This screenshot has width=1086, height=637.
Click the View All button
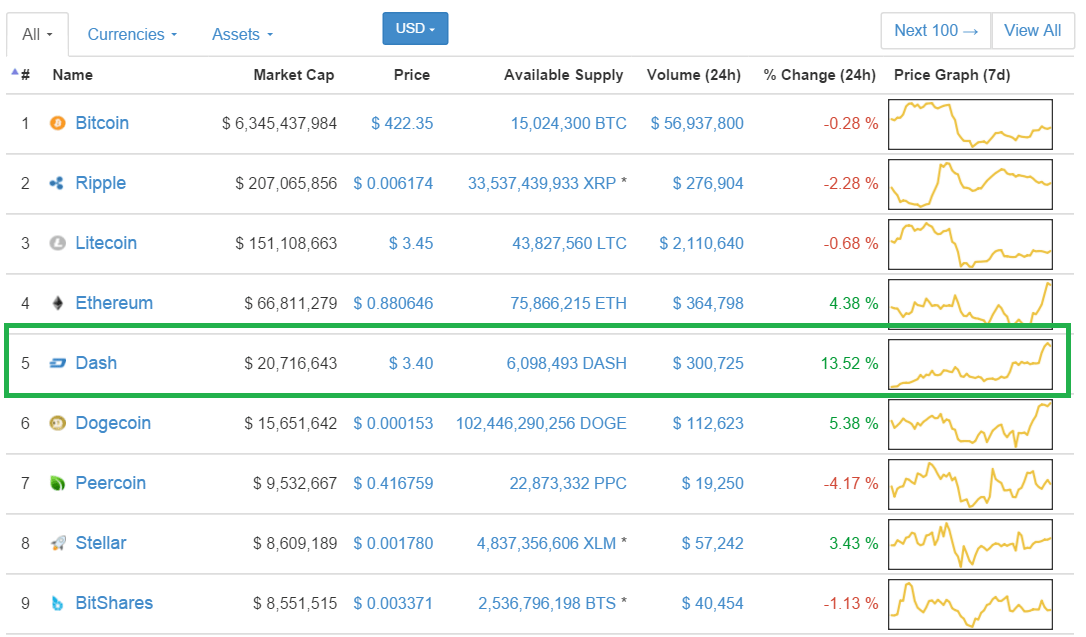pyautogui.click(x=1033, y=30)
